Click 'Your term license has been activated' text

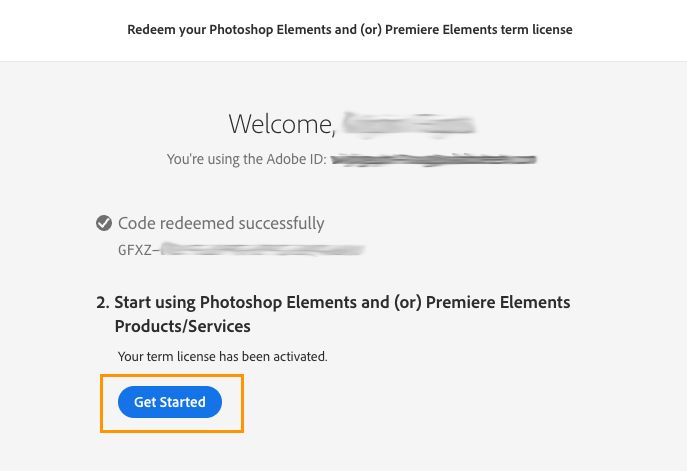pyautogui.click(x=223, y=356)
